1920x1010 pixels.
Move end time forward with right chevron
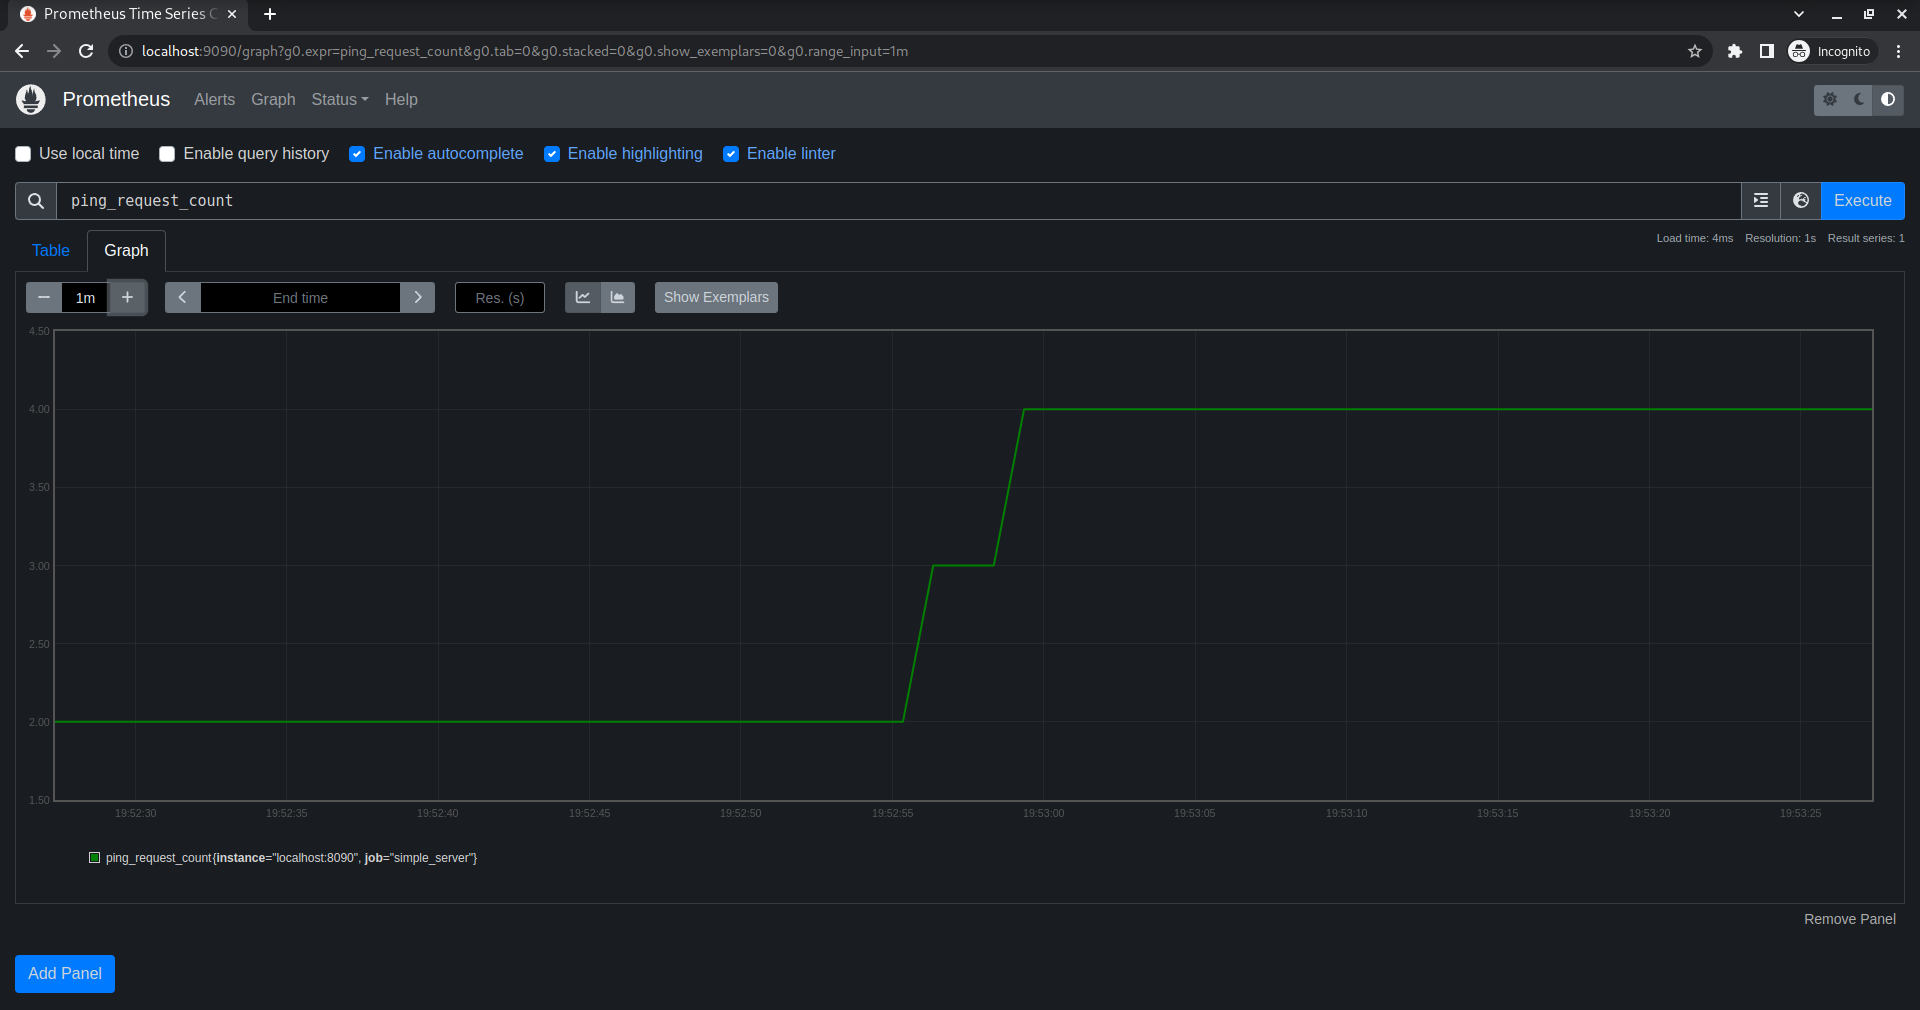418,298
